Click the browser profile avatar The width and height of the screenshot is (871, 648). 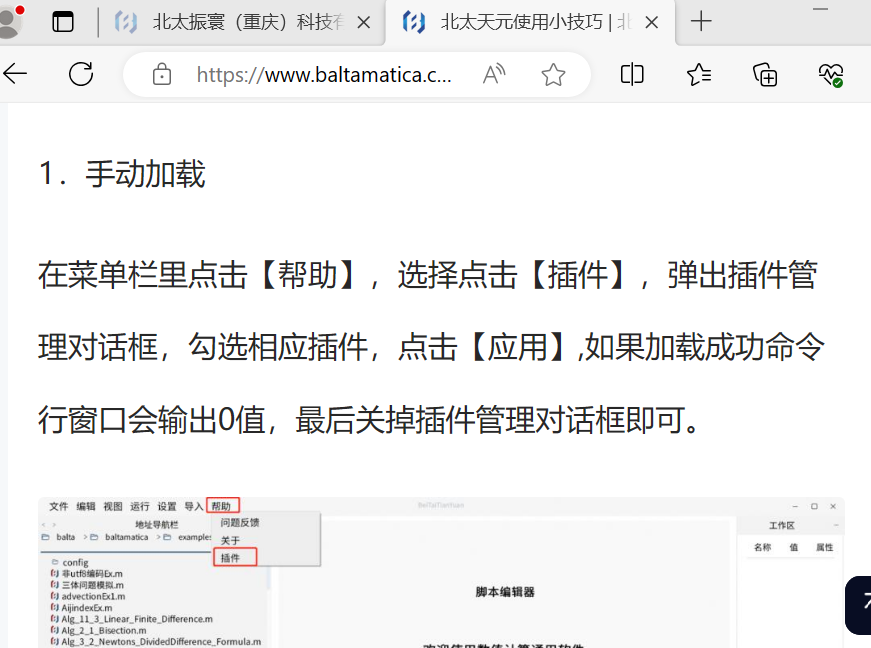pos(12,21)
